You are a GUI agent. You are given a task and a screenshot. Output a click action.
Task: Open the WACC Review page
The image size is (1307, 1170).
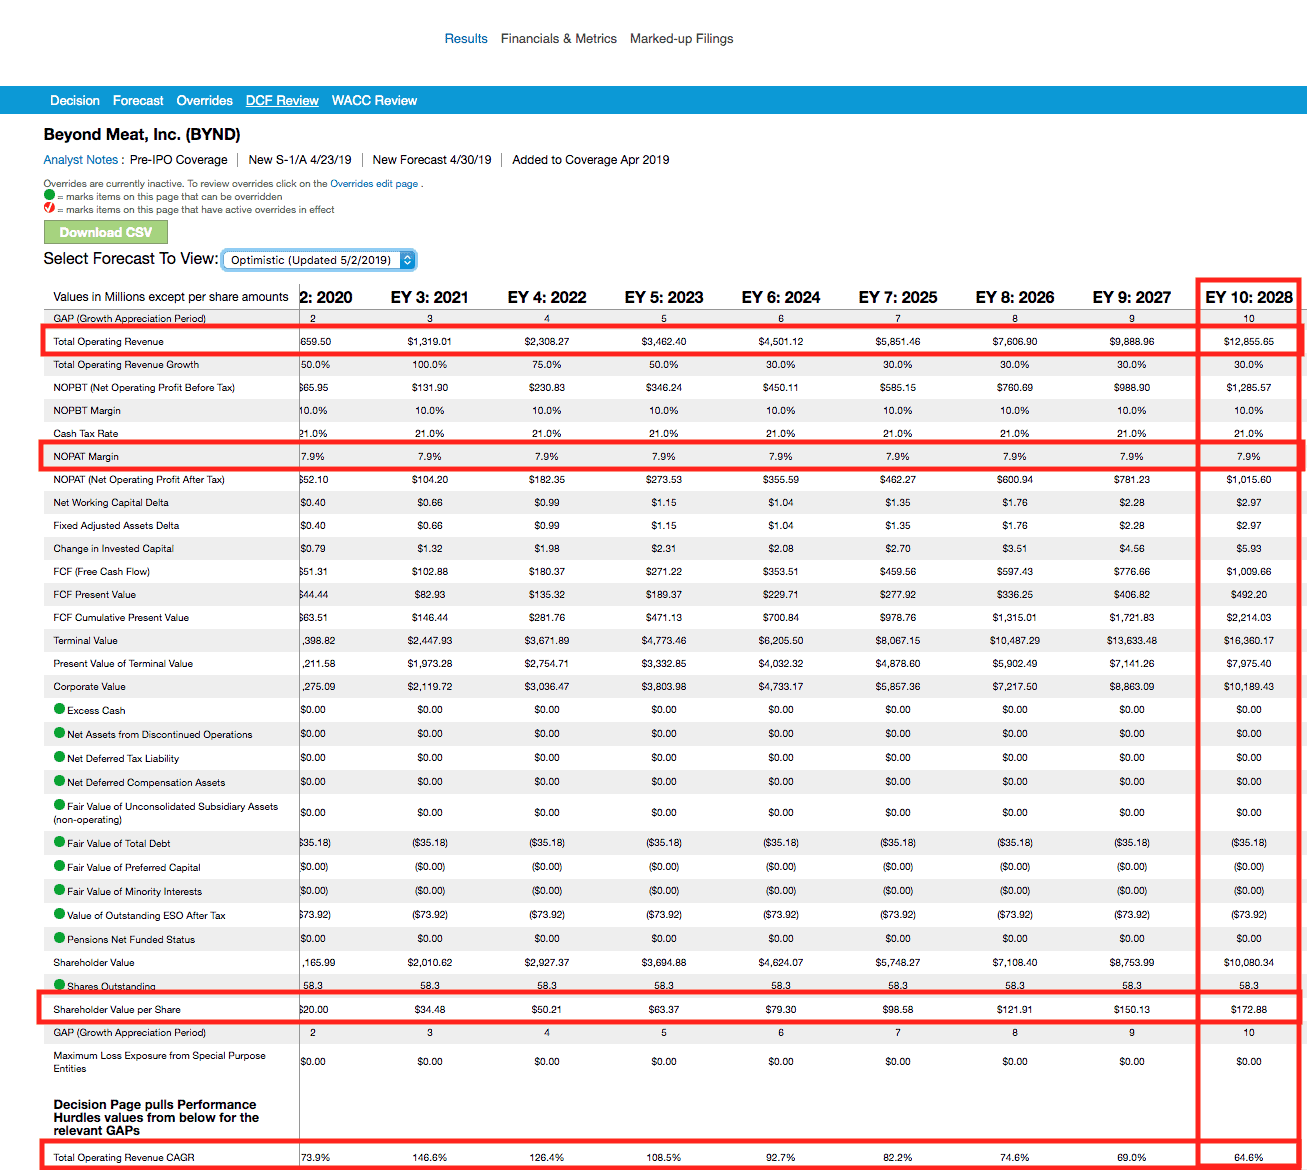374,101
